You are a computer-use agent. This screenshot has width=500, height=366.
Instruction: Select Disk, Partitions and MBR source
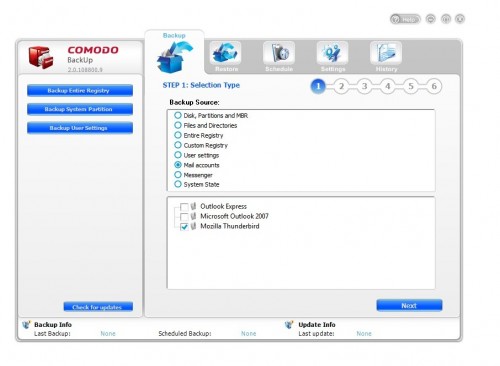[x=178, y=115]
